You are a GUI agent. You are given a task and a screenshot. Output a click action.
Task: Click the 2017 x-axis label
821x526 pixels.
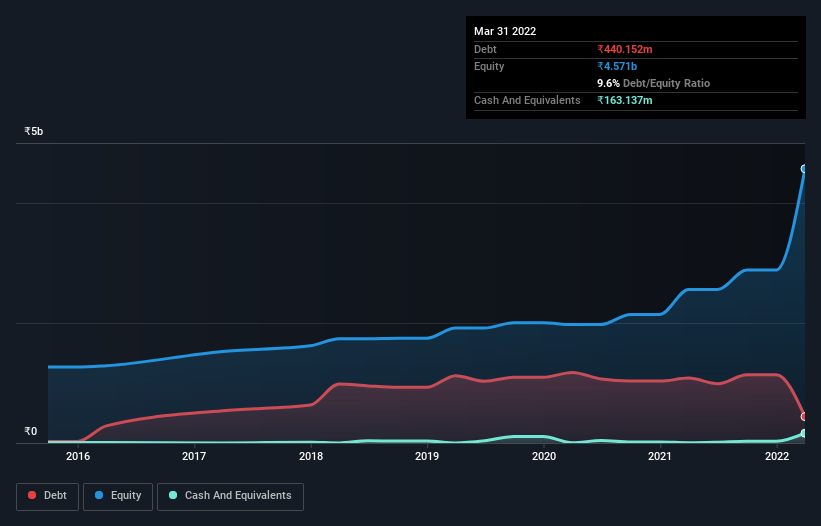click(194, 456)
